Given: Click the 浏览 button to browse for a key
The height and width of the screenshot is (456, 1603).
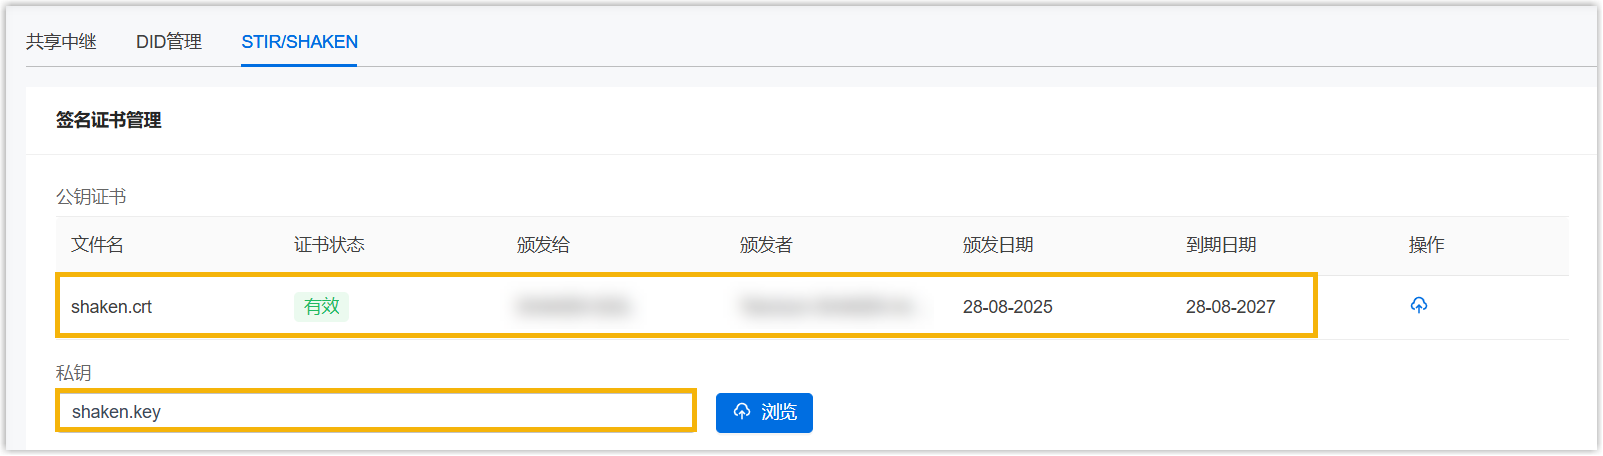Looking at the screenshot, I should point(764,412).
